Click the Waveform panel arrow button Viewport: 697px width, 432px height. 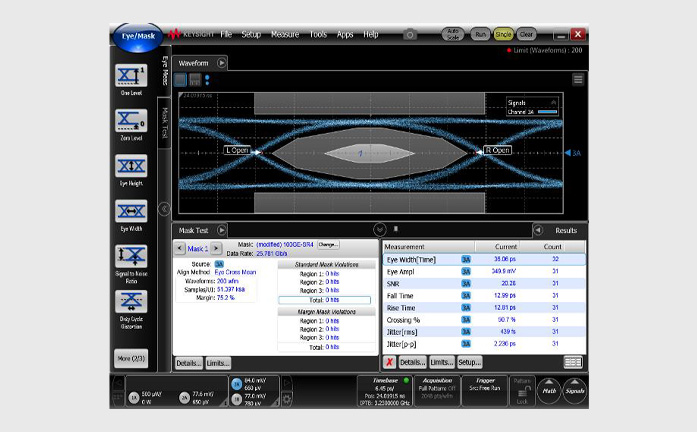point(221,63)
